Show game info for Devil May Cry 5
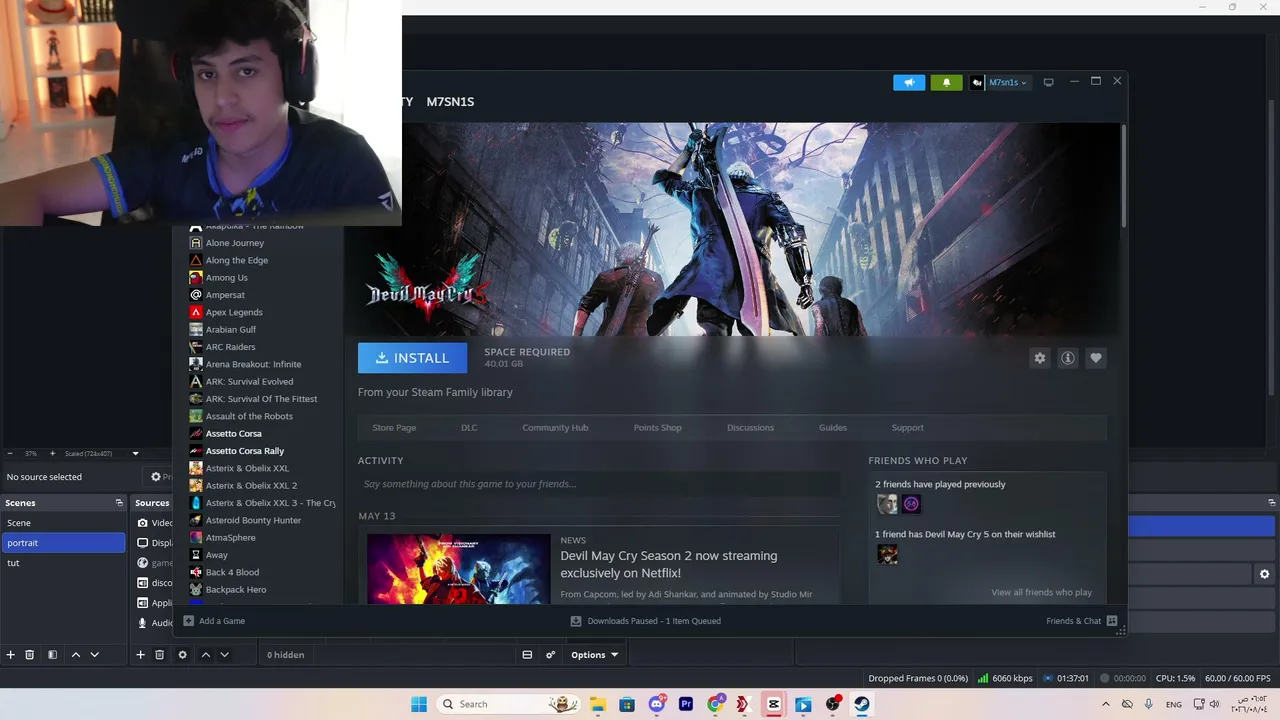Screen dimensions: 1280x720 [1068, 358]
